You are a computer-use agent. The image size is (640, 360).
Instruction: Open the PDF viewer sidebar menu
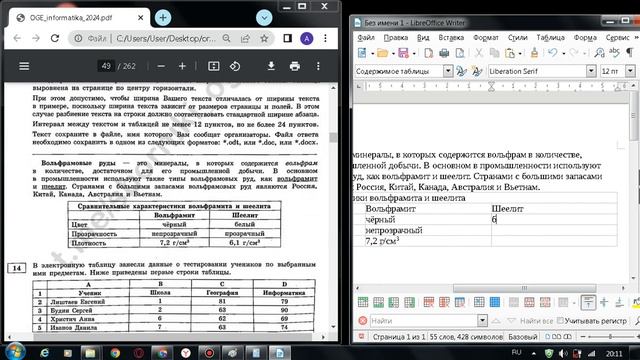pyautogui.click(x=24, y=66)
